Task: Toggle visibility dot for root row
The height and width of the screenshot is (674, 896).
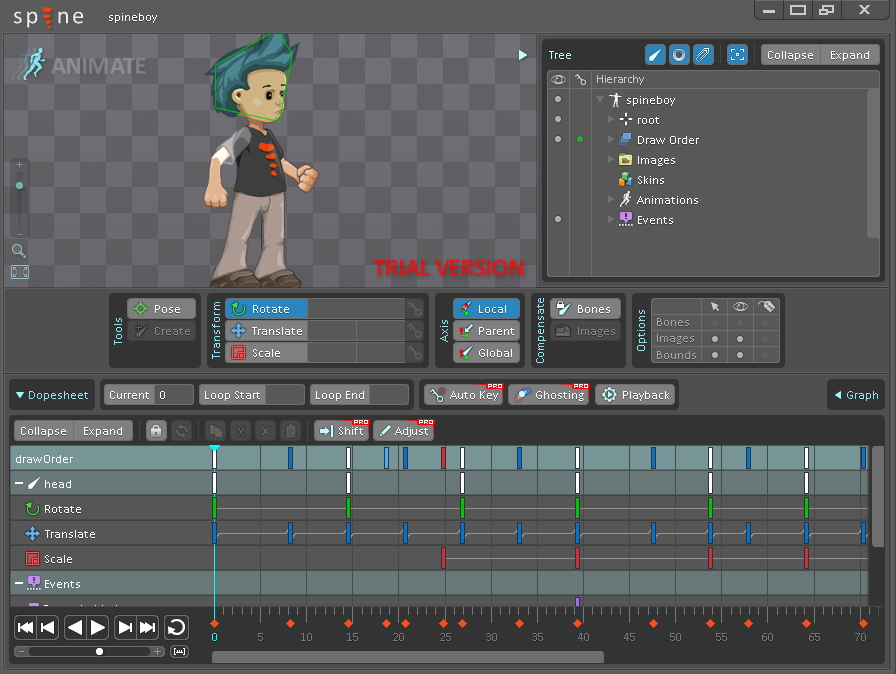Action: [558, 119]
